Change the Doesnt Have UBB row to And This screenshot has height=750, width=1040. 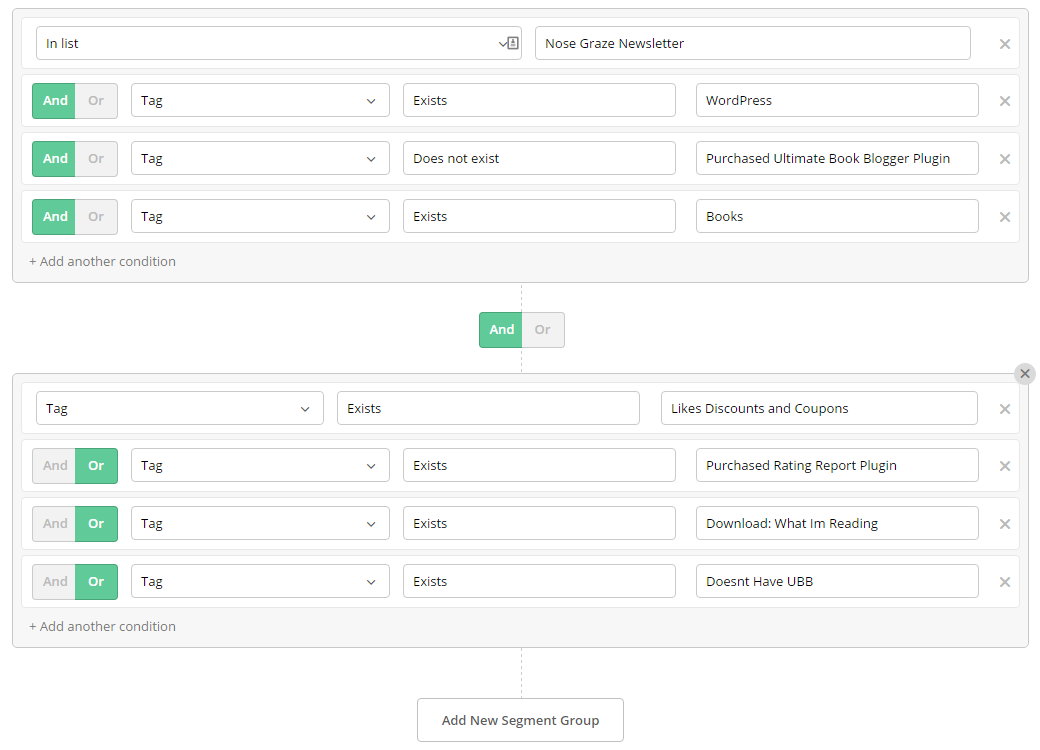[55, 582]
